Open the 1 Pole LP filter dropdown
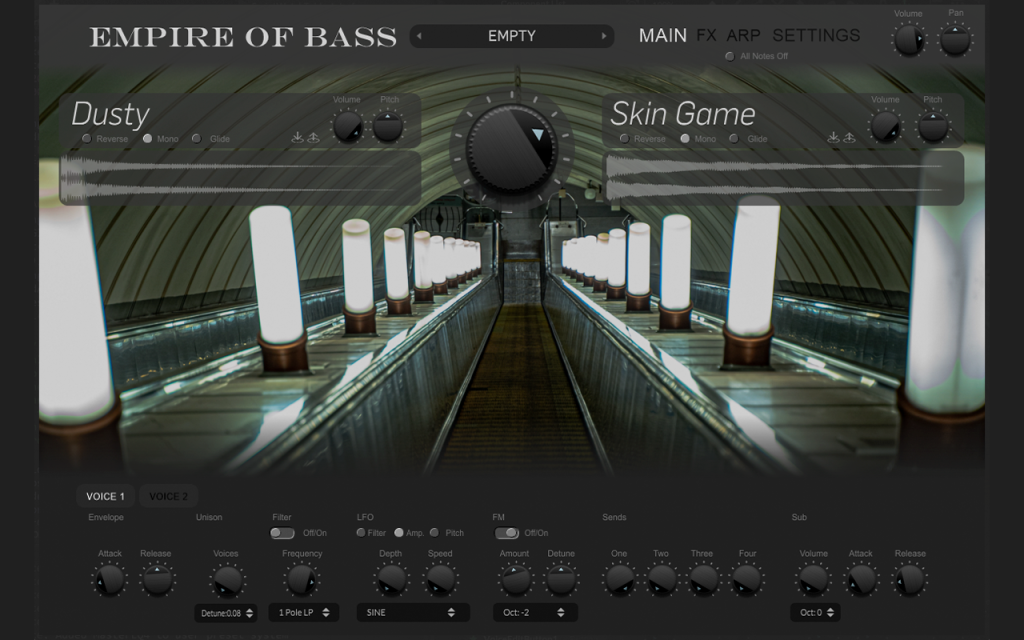 coord(304,613)
